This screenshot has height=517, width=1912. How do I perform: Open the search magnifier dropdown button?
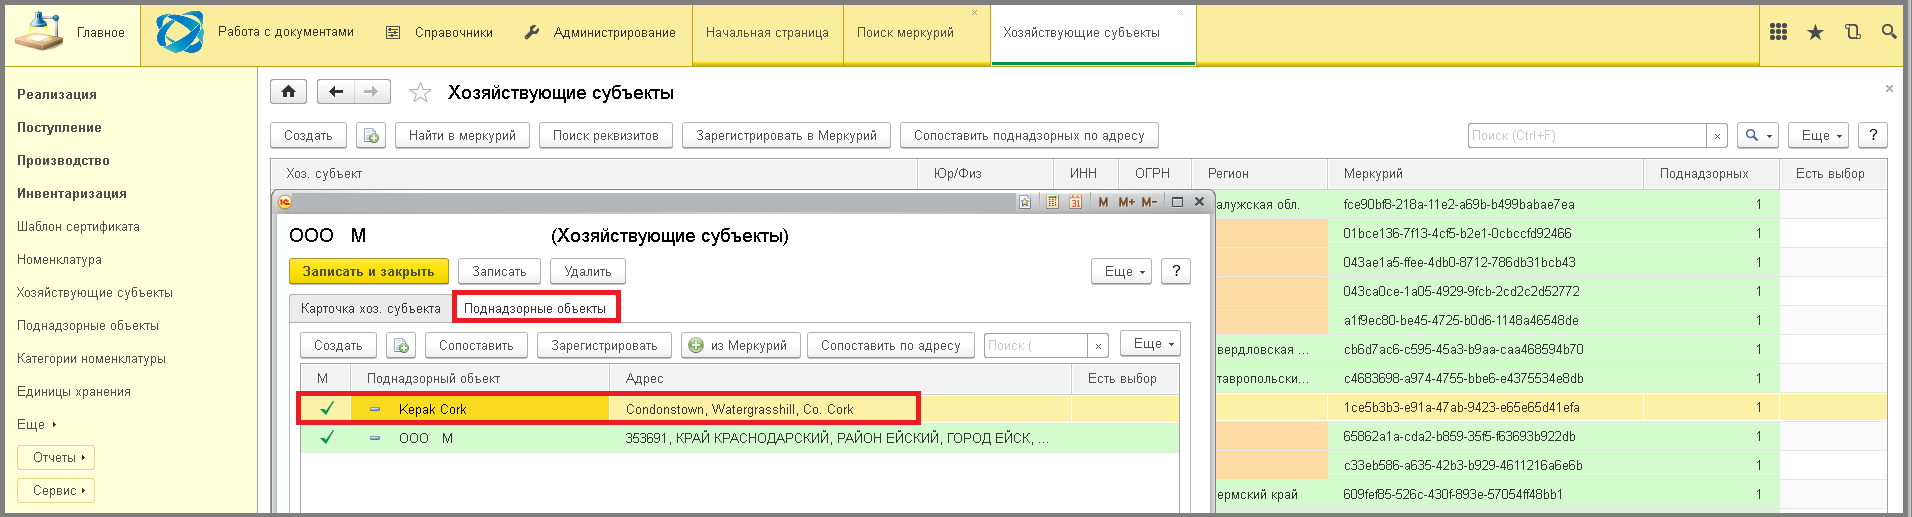pyautogui.click(x=1757, y=135)
